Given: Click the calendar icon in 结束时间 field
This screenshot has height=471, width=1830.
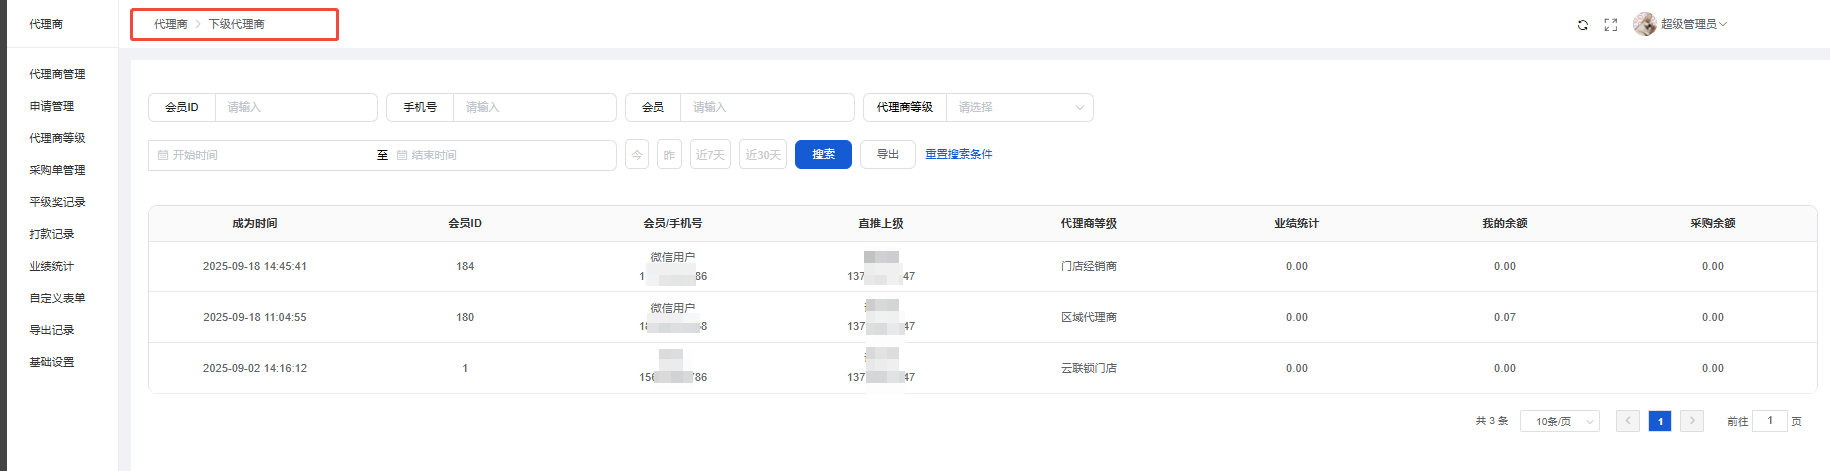Looking at the screenshot, I should [402, 155].
